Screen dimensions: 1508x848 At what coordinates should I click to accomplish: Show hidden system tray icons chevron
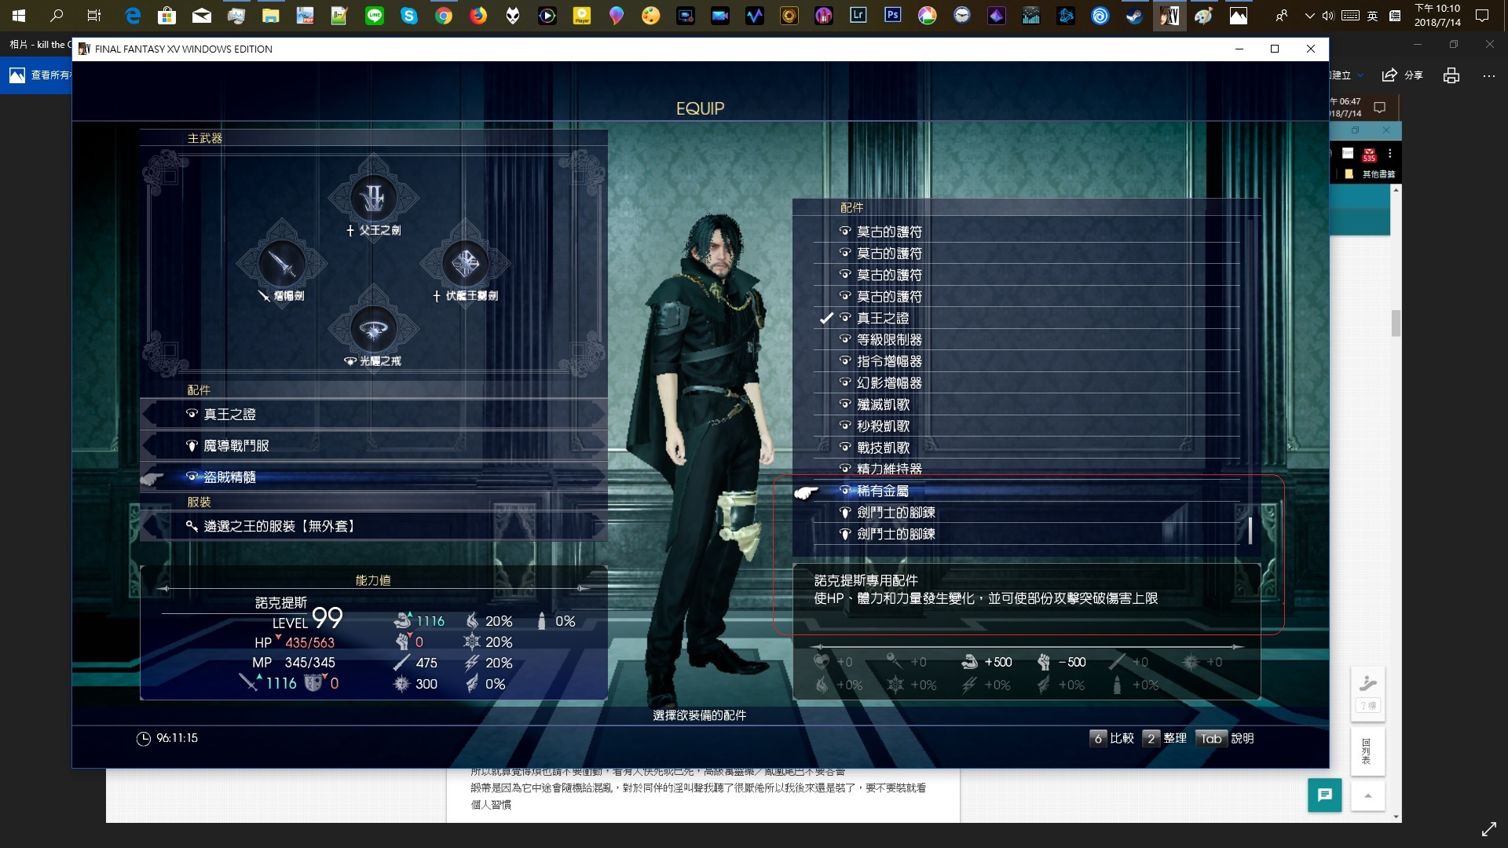coord(1309,16)
